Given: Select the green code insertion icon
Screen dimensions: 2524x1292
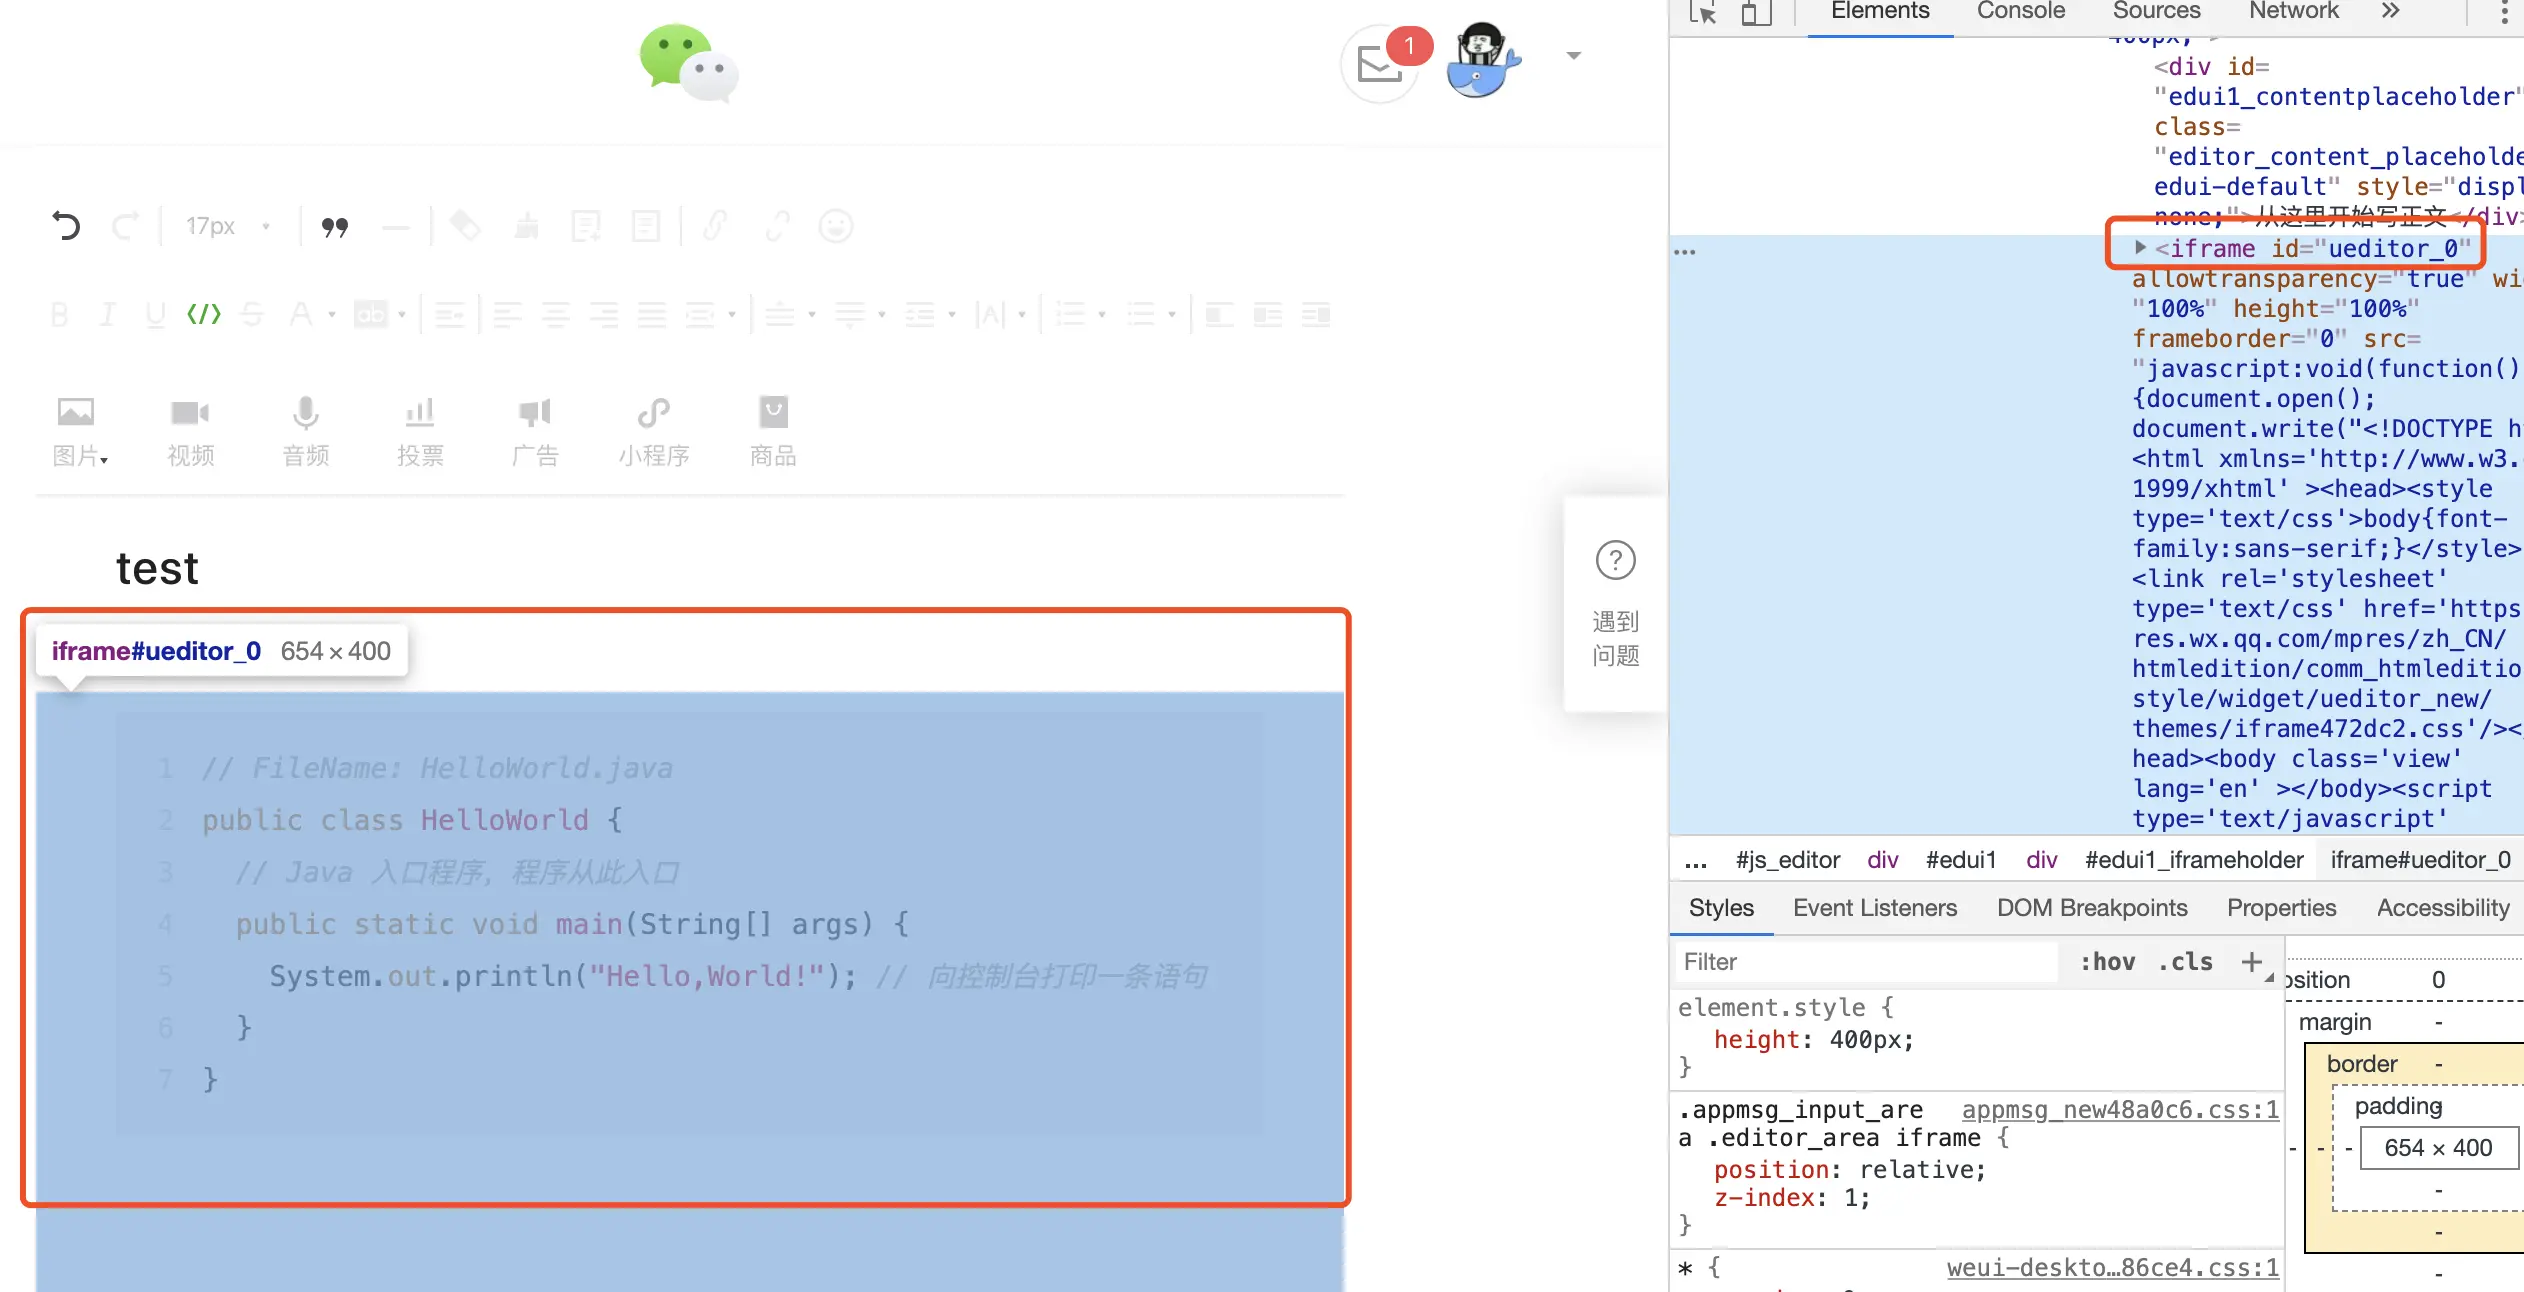Looking at the screenshot, I should (203, 313).
